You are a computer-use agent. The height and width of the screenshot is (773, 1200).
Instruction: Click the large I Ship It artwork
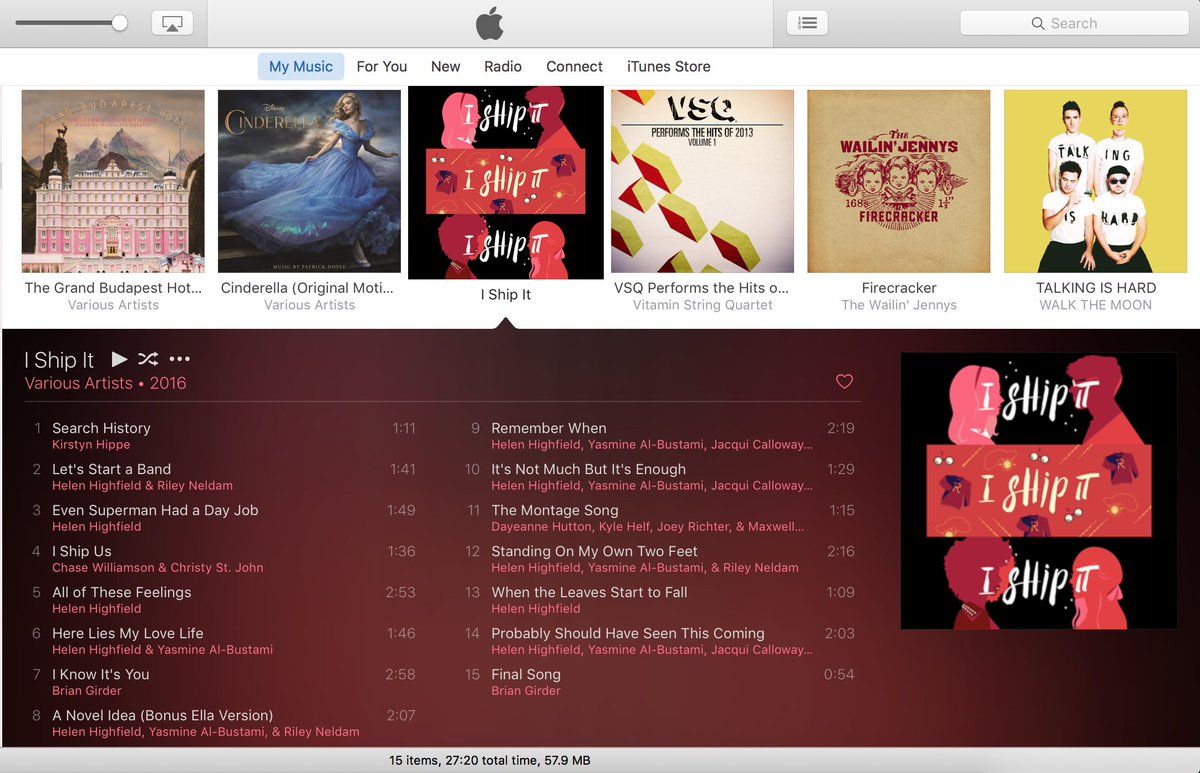1039,491
